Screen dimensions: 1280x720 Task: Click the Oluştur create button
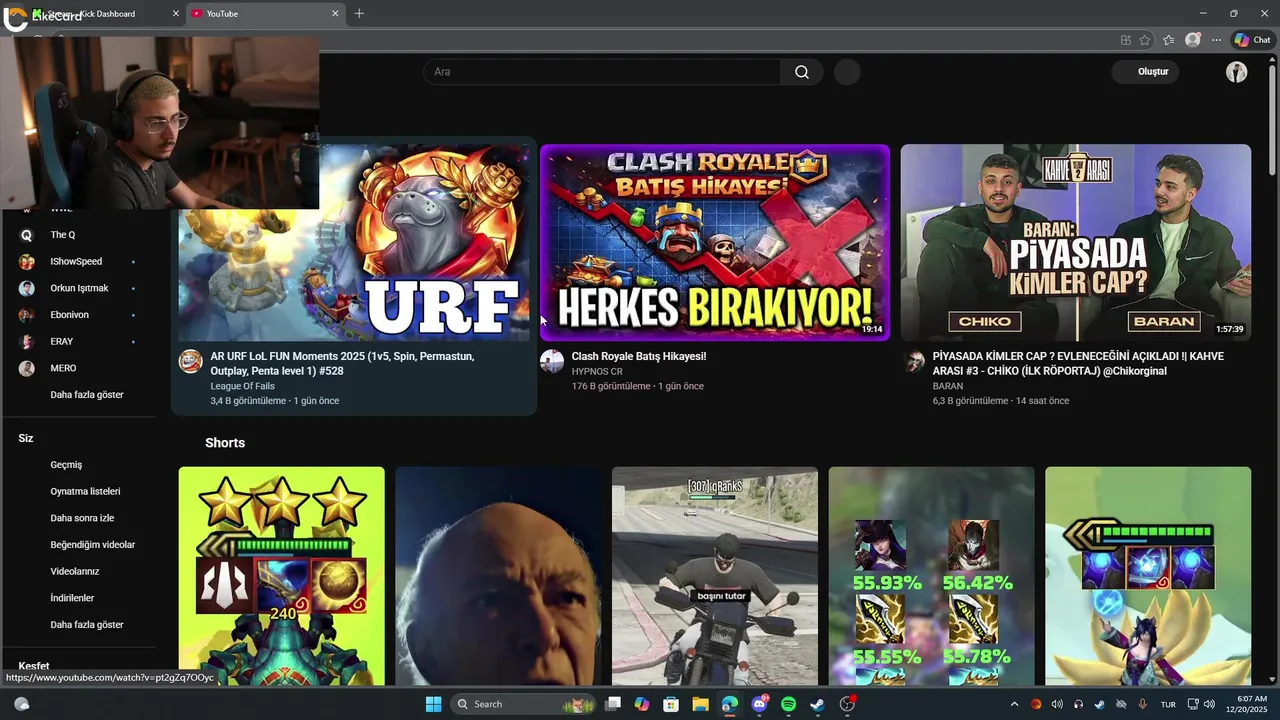[1146, 72]
